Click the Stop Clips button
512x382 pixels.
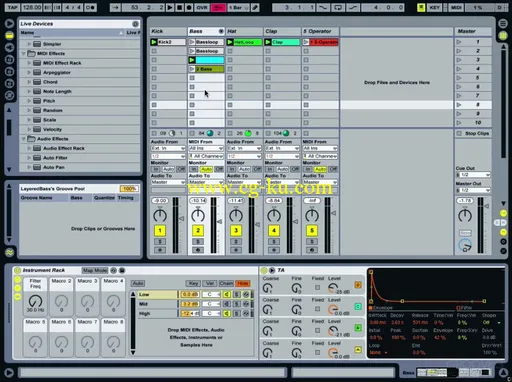click(x=474, y=133)
